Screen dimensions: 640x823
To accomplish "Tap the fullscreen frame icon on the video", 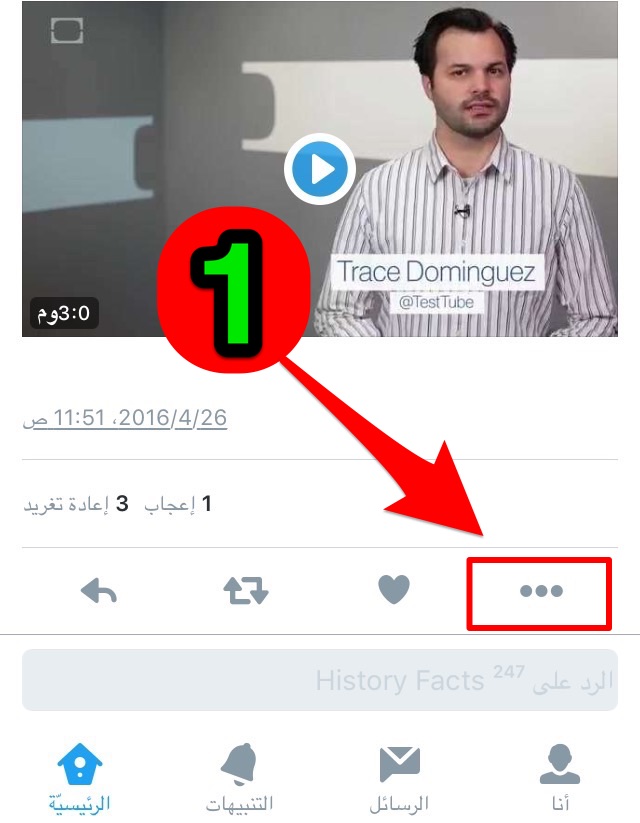I will click(67, 30).
